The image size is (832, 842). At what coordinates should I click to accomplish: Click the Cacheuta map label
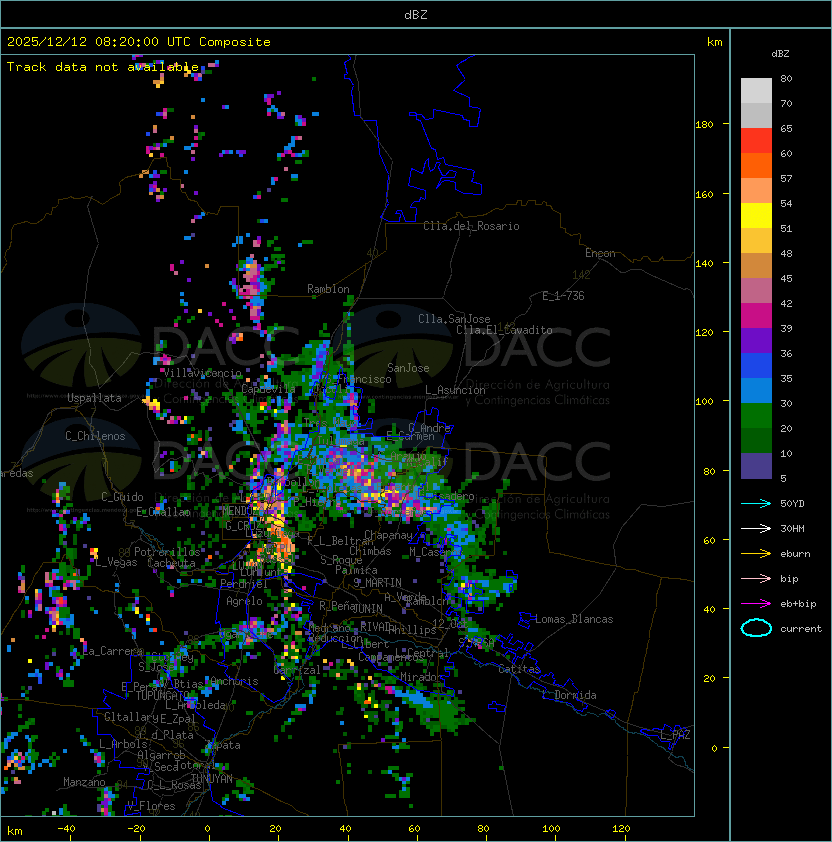[171, 563]
